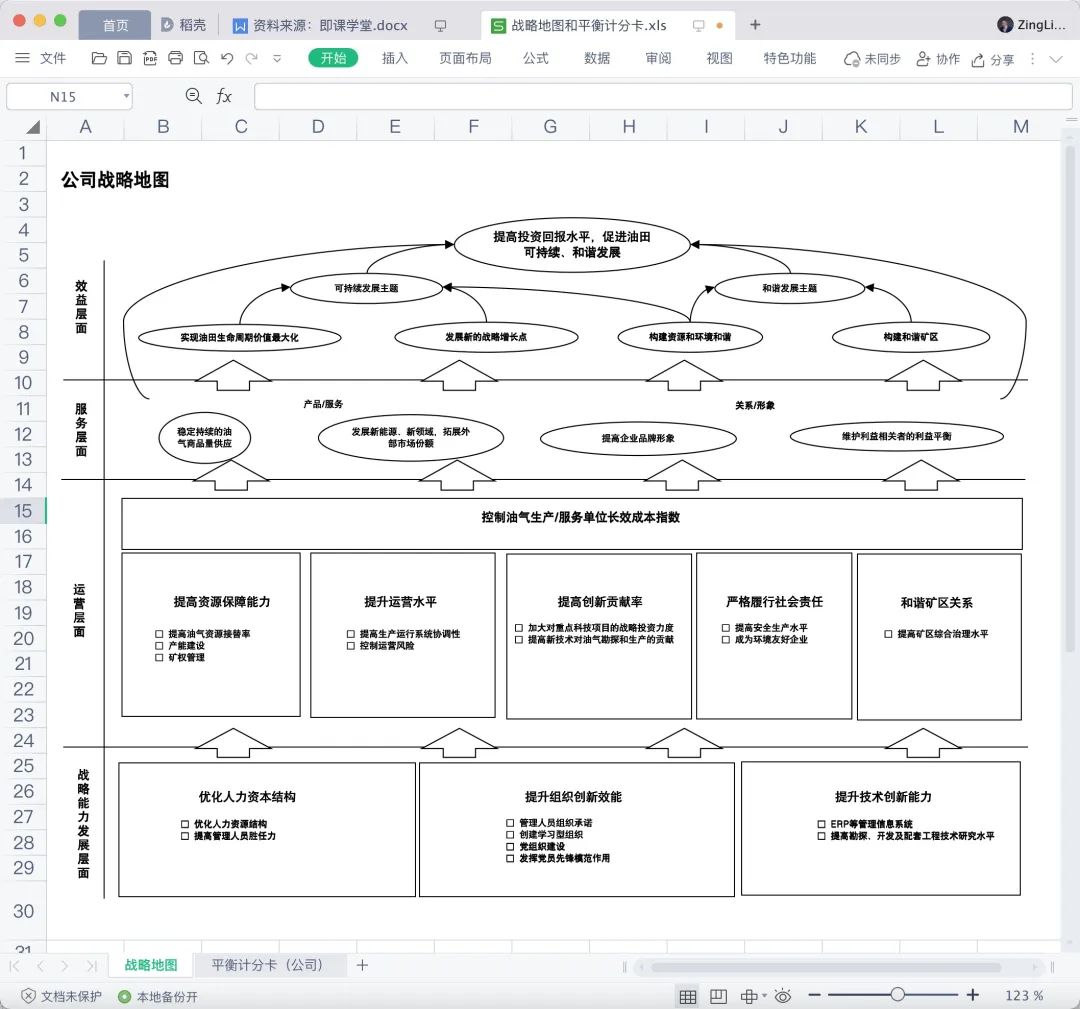Image resolution: width=1080 pixels, height=1009 pixels.
Task: Expand the quick access toolbar chevron
Action: click(278, 58)
